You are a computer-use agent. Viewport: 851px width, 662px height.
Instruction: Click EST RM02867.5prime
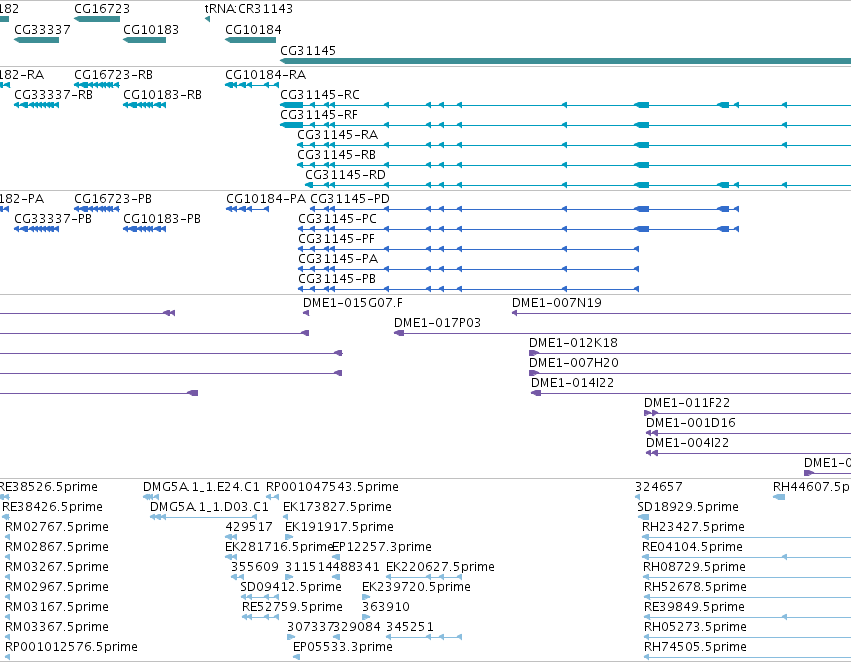point(56,547)
